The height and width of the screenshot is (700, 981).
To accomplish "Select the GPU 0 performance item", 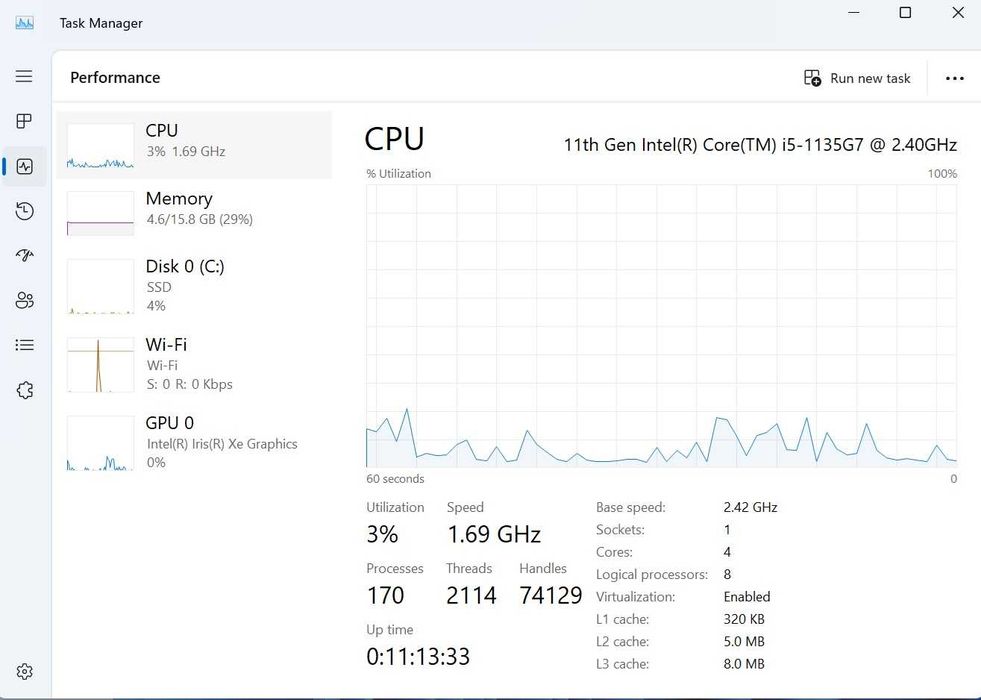I will point(194,441).
